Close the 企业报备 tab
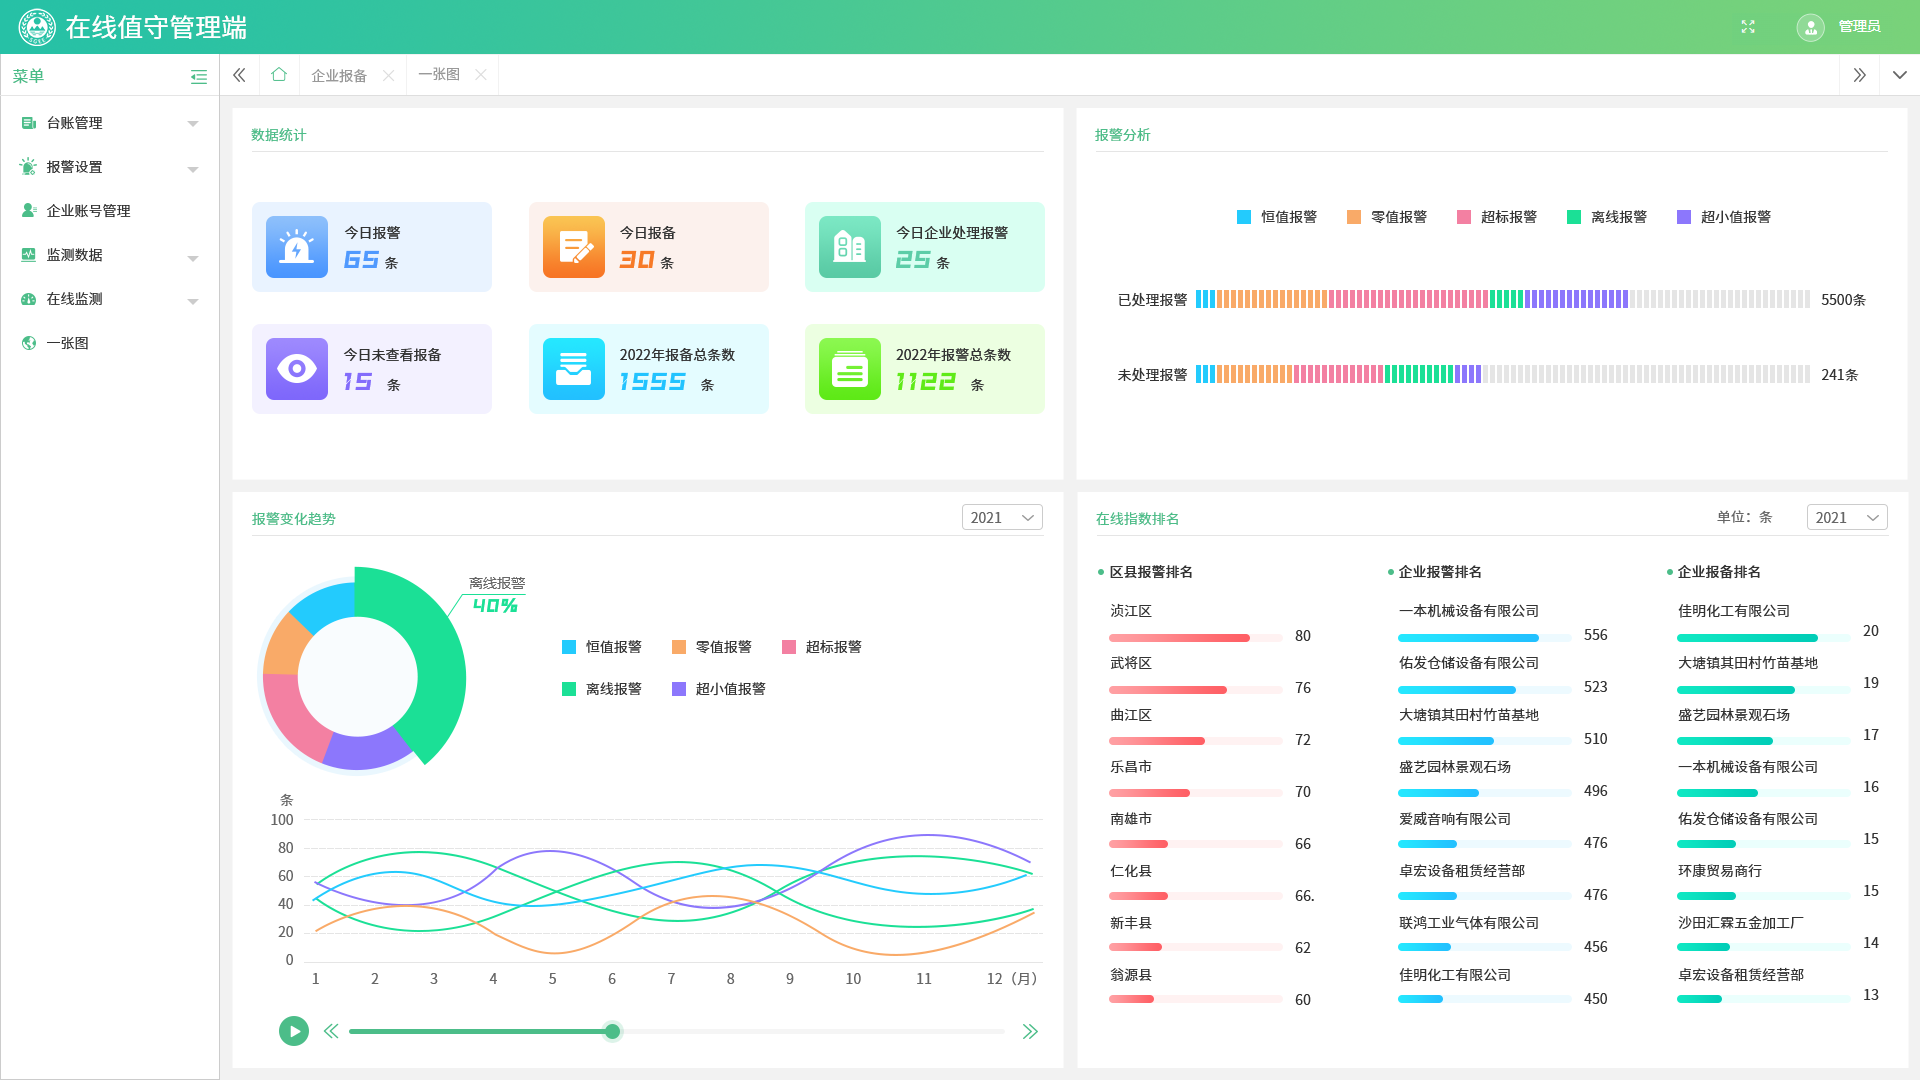Screen dimensions: 1920x1080 [x=389, y=76]
